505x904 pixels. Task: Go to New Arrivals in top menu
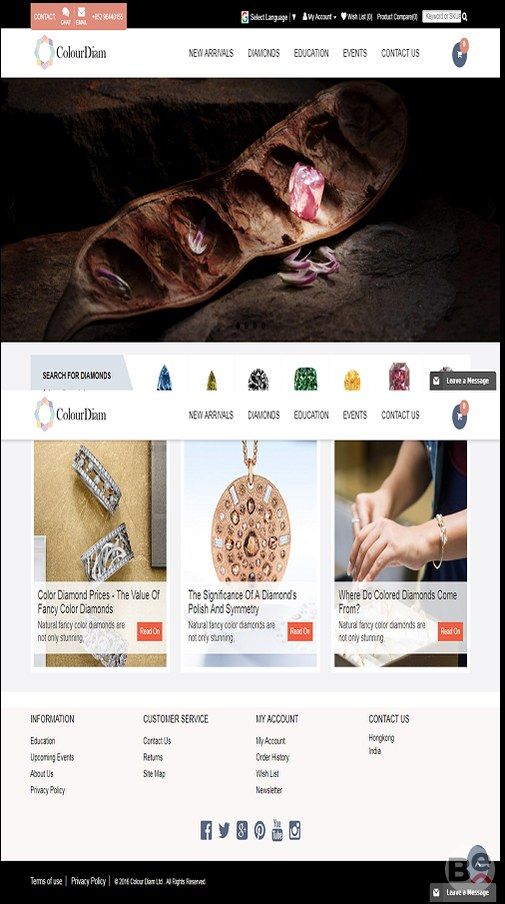point(211,53)
